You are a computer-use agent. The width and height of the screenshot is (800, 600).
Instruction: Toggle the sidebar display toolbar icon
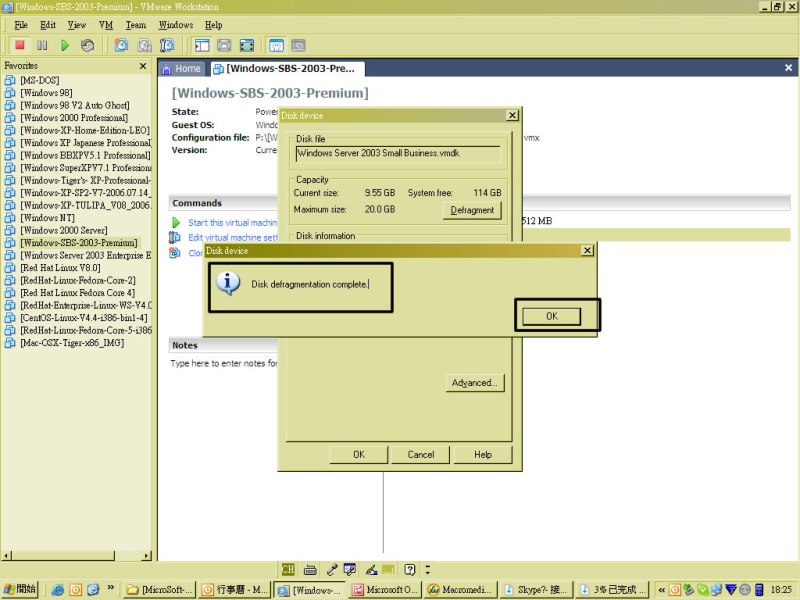point(202,45)
